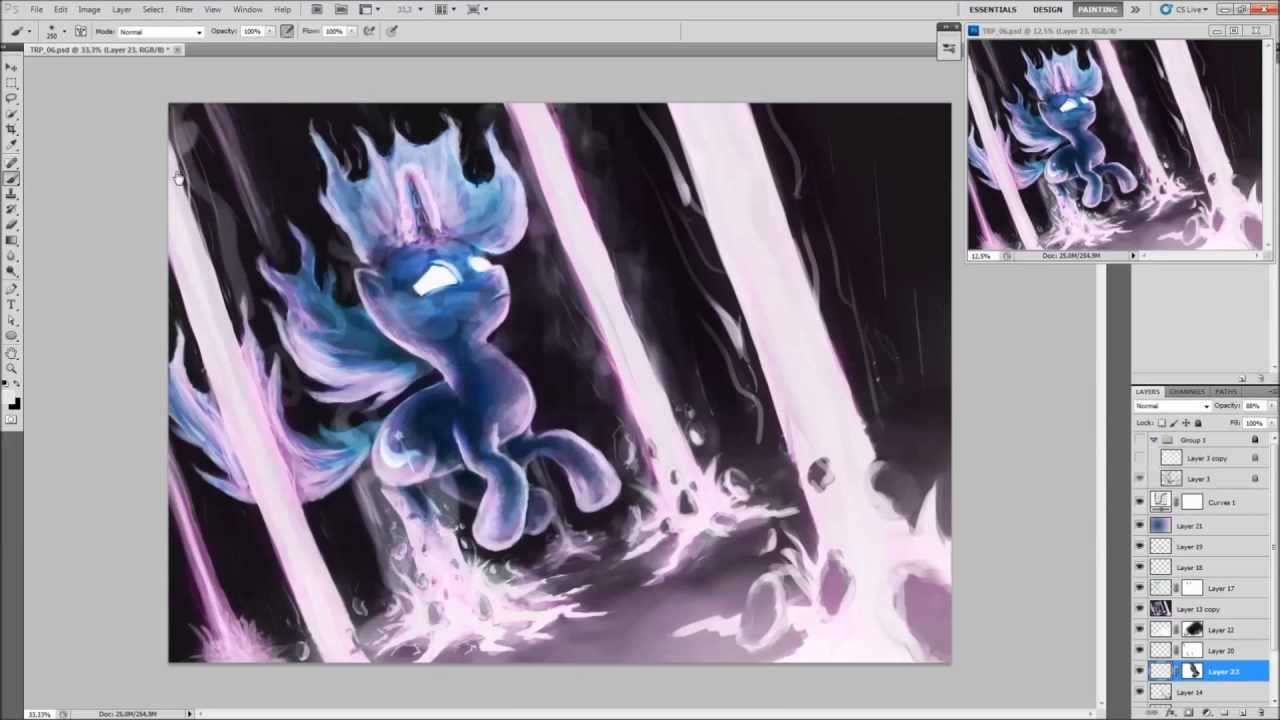Hide the Curves 1 adjustment layer

click(1139, 503)
